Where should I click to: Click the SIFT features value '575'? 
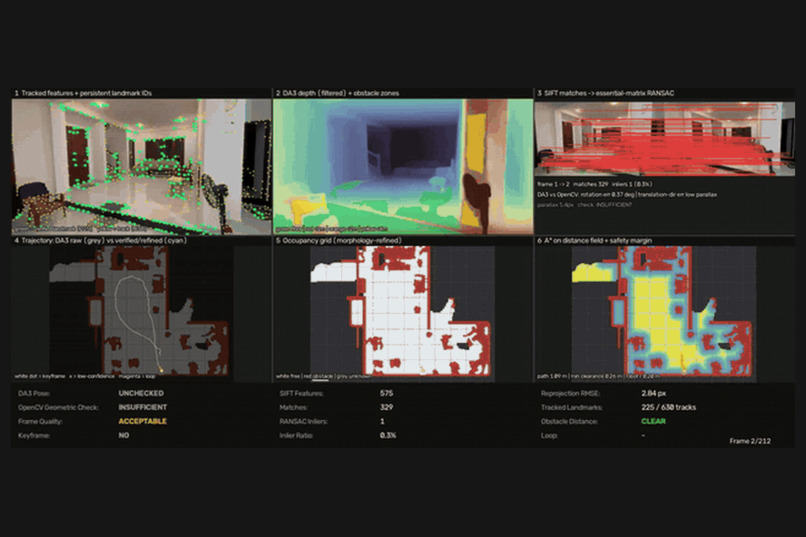[386, 393]
